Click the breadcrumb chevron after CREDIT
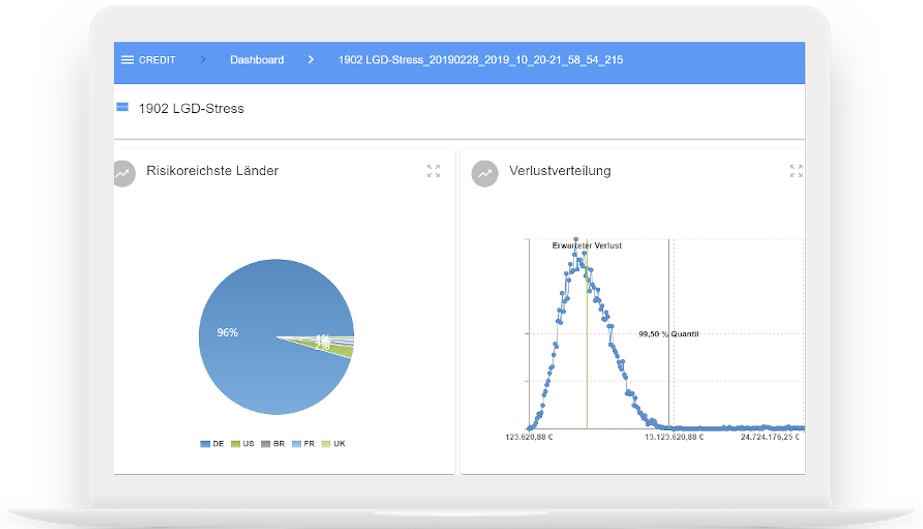Image resolution: width=923 pixels, height=529 pixels. [203, 60]
